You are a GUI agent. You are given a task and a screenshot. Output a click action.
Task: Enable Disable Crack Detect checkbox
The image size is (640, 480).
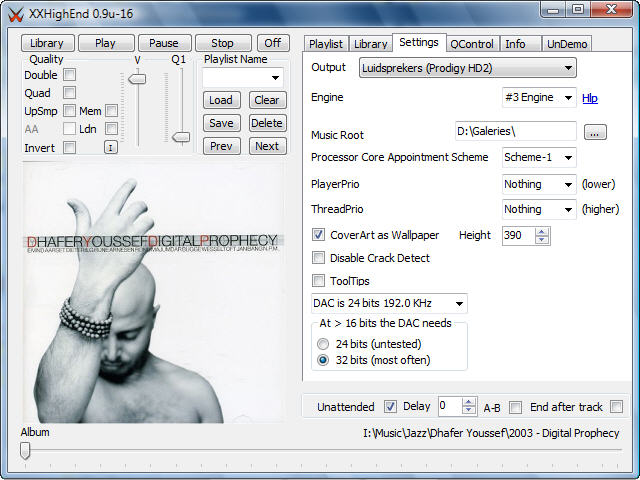tap(318, 258)
